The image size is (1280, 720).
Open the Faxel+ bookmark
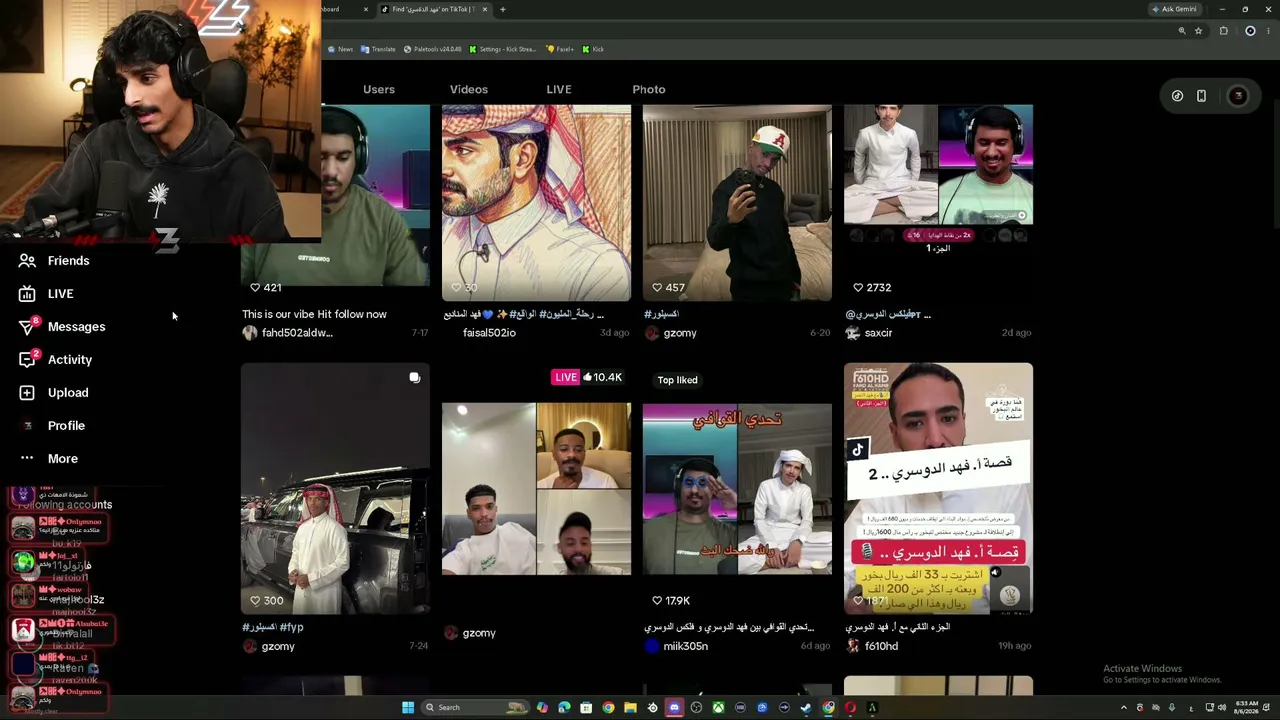(561, 49)
